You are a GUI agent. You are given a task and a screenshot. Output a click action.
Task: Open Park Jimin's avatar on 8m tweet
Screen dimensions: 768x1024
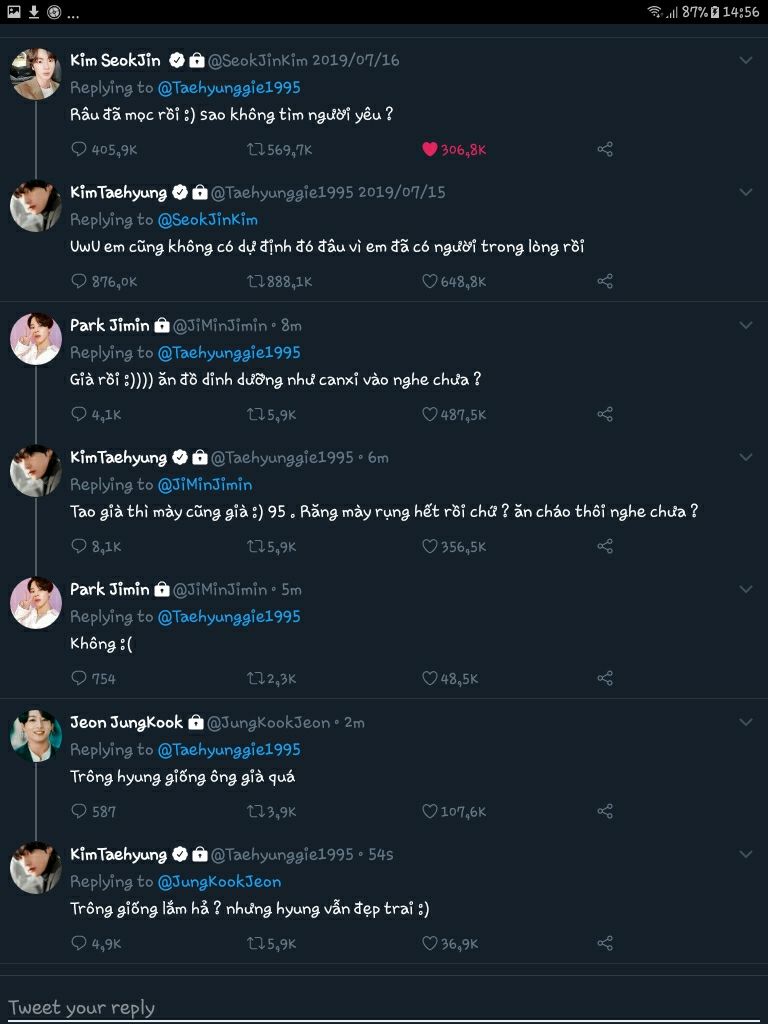(35, 339)
